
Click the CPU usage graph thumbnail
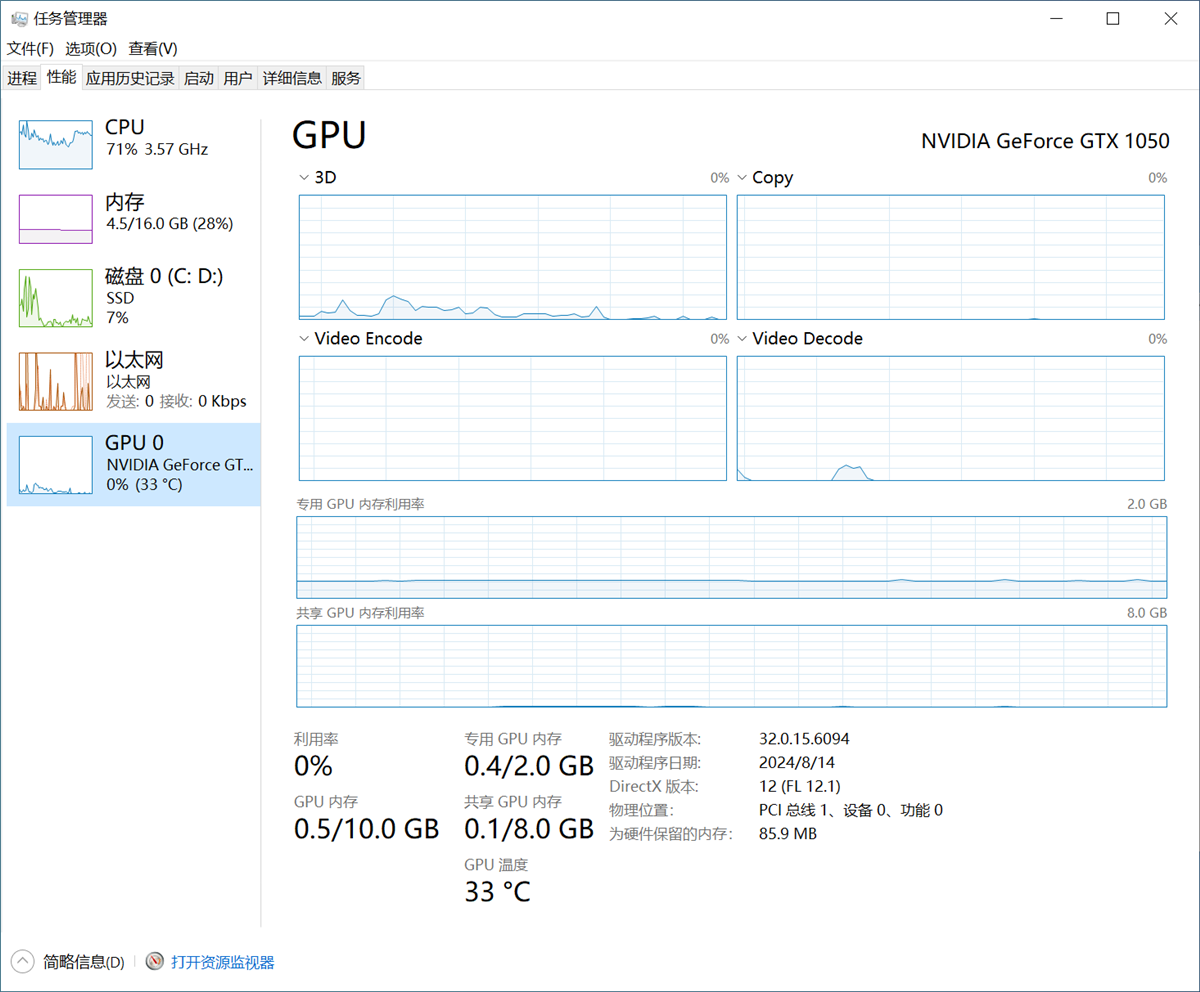[56, 144]
